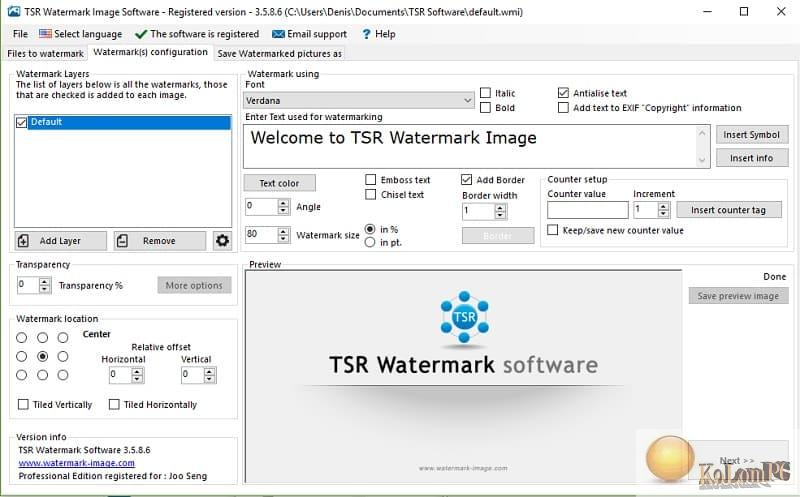Enable Tiled Vertically checkbox

pyautogui.click(x=23, y=404)
